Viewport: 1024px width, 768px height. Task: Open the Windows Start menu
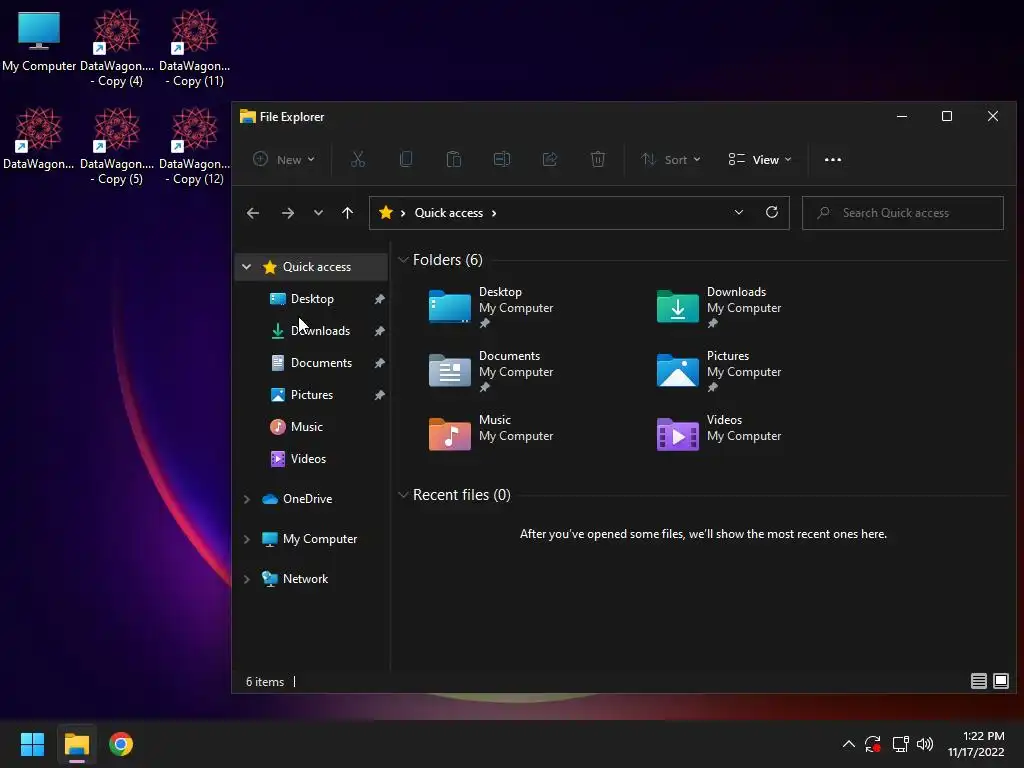click(32, 744)
